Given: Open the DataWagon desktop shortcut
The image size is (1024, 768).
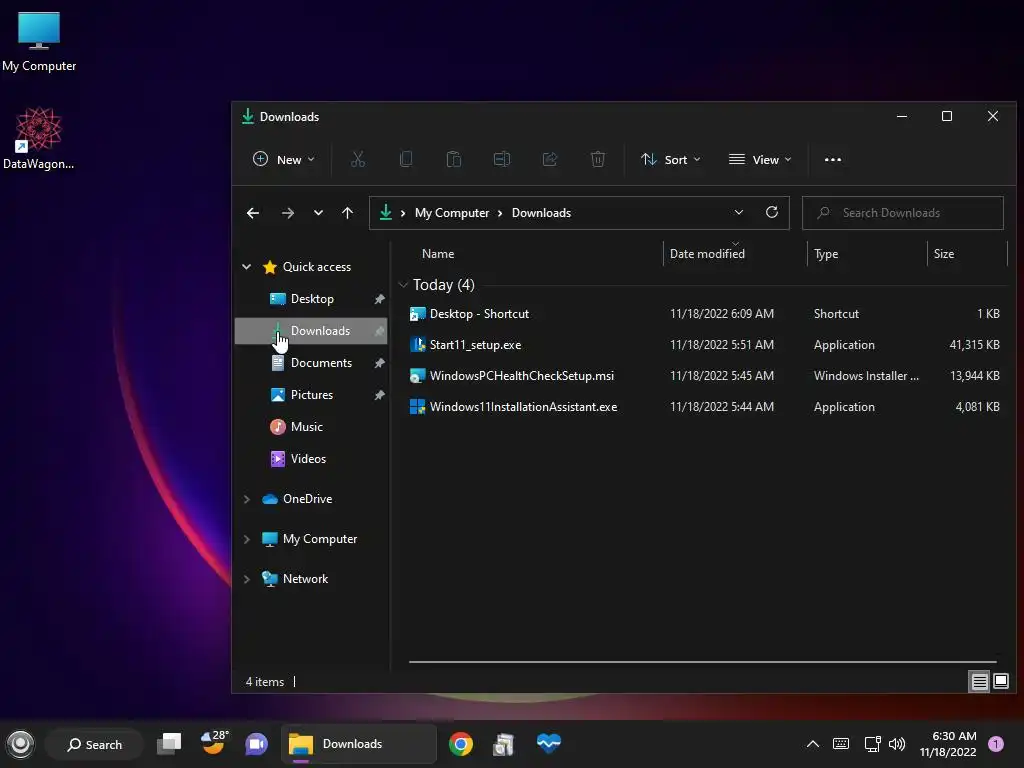Looking at the screenshot, I should (x=39, y=138).
